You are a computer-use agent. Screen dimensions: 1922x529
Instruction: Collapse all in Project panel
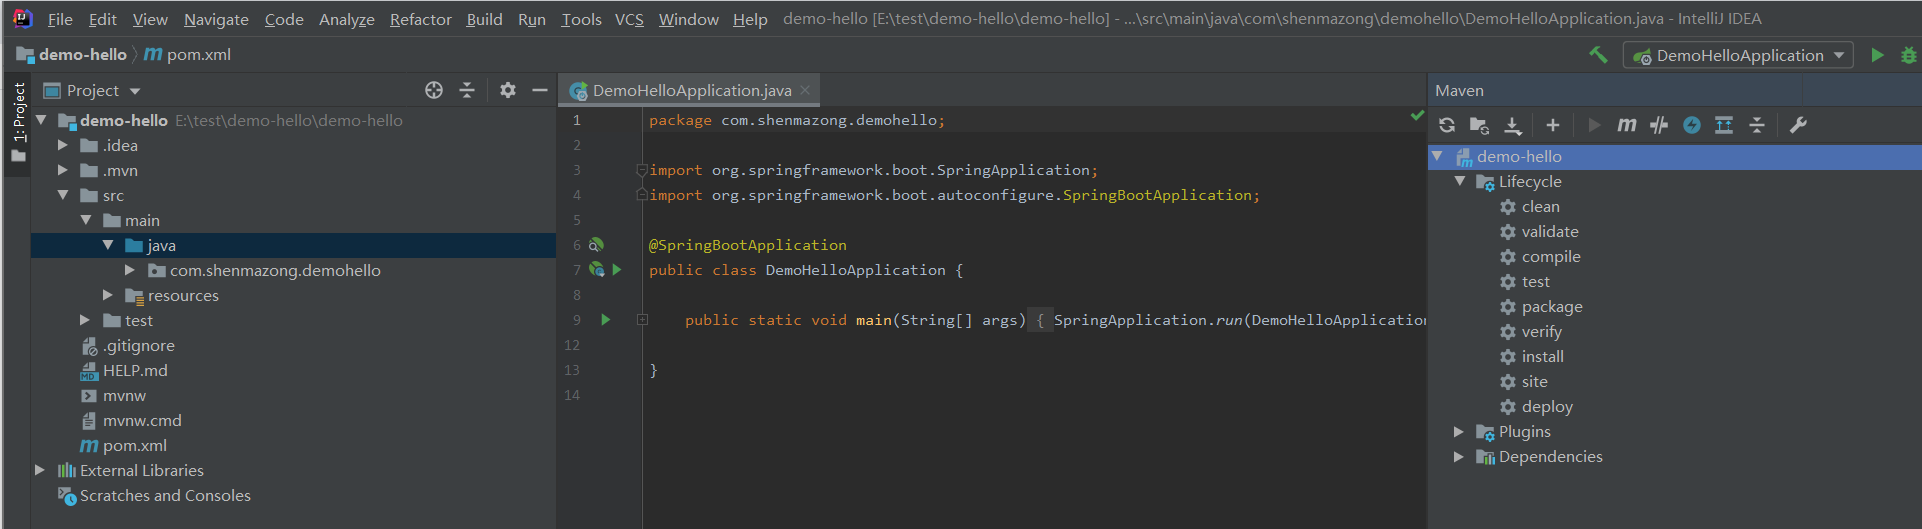[x=467, y=90]
